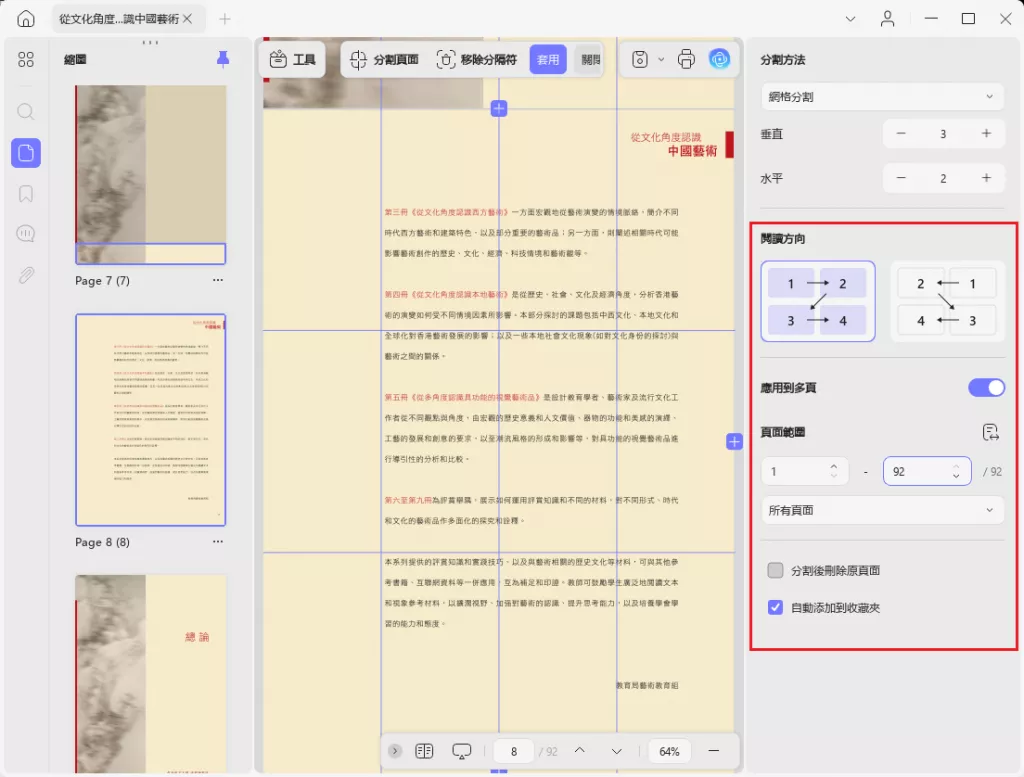Click the save document icon
Image resolution: width=1024 pixels, height=777 pixels.
(x=640, y=59)
